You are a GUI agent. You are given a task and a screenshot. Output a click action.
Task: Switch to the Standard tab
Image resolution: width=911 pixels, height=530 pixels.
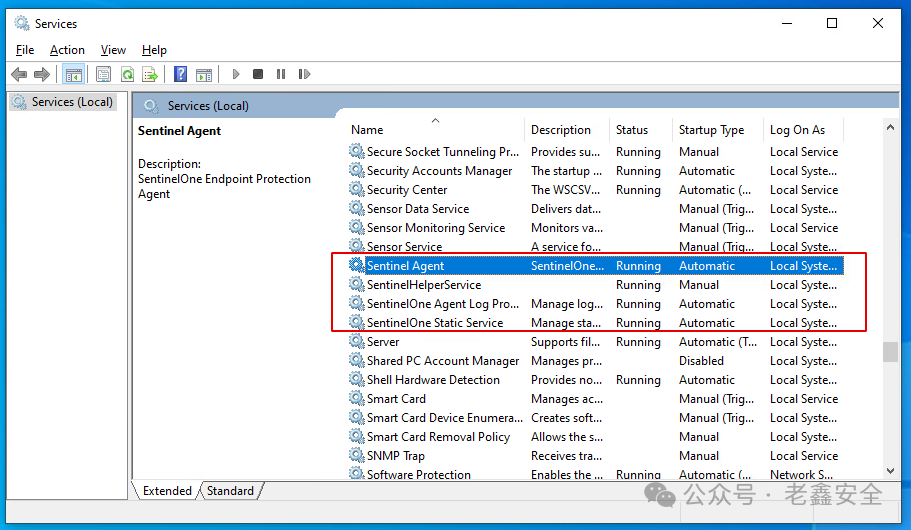pos(230,490)
